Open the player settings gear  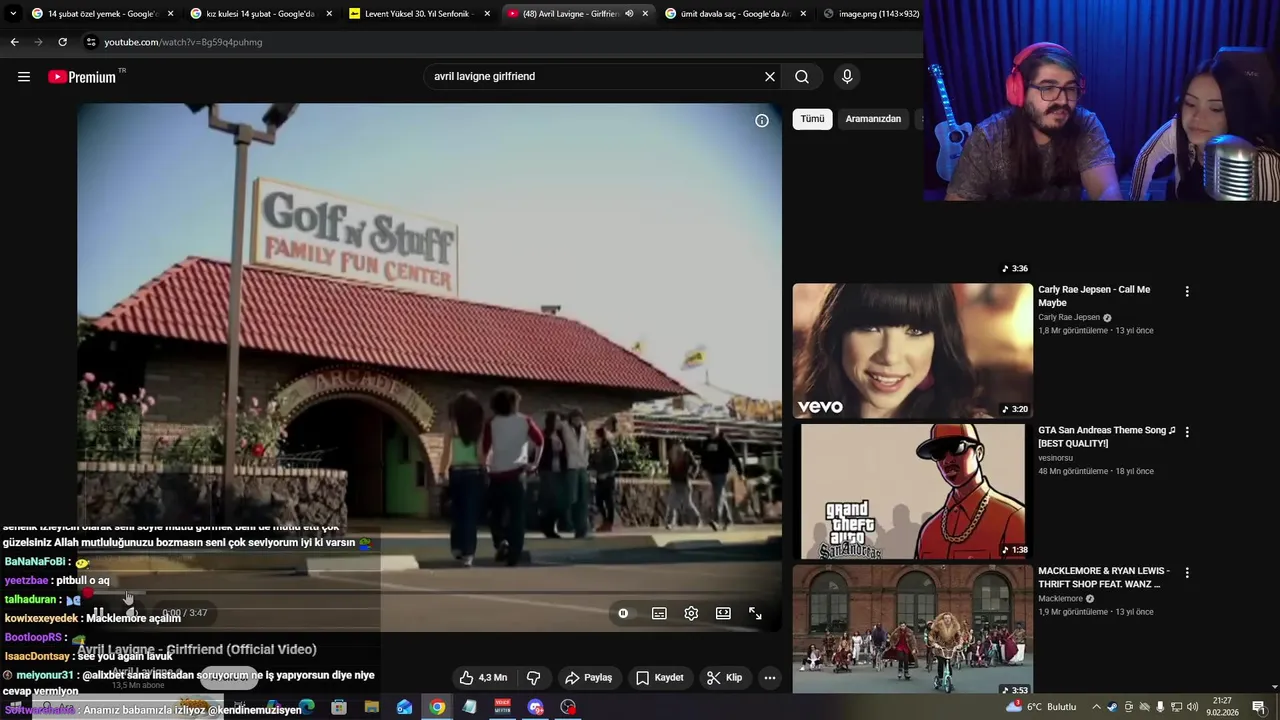coord(691,613)
